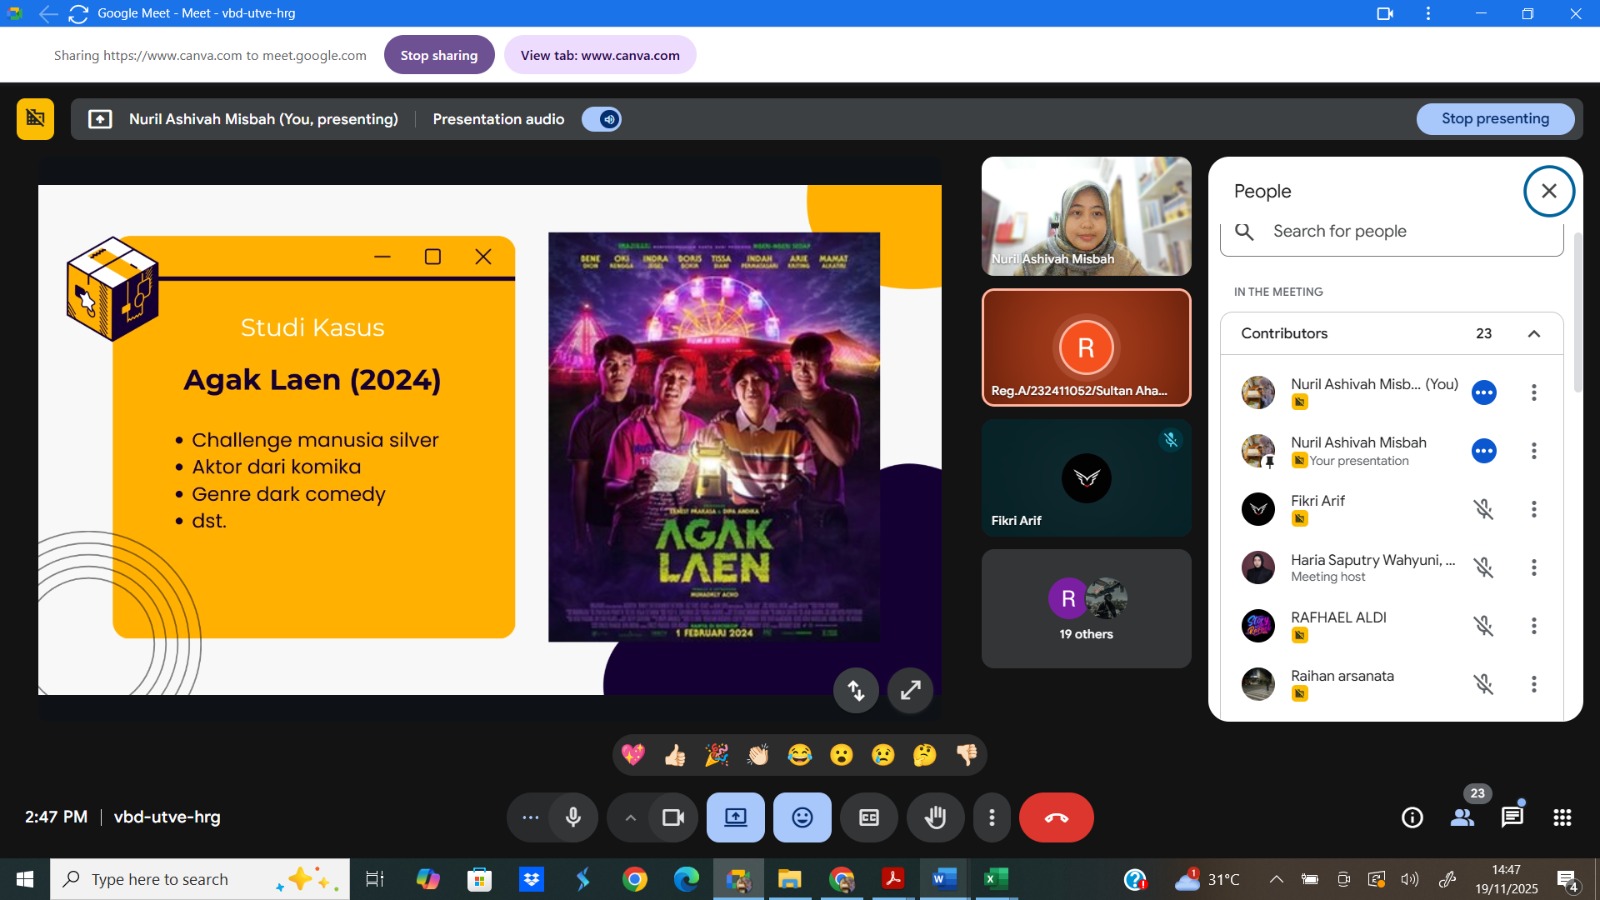
Task: Toggle the camera on or off
Action: pos(673,818)
